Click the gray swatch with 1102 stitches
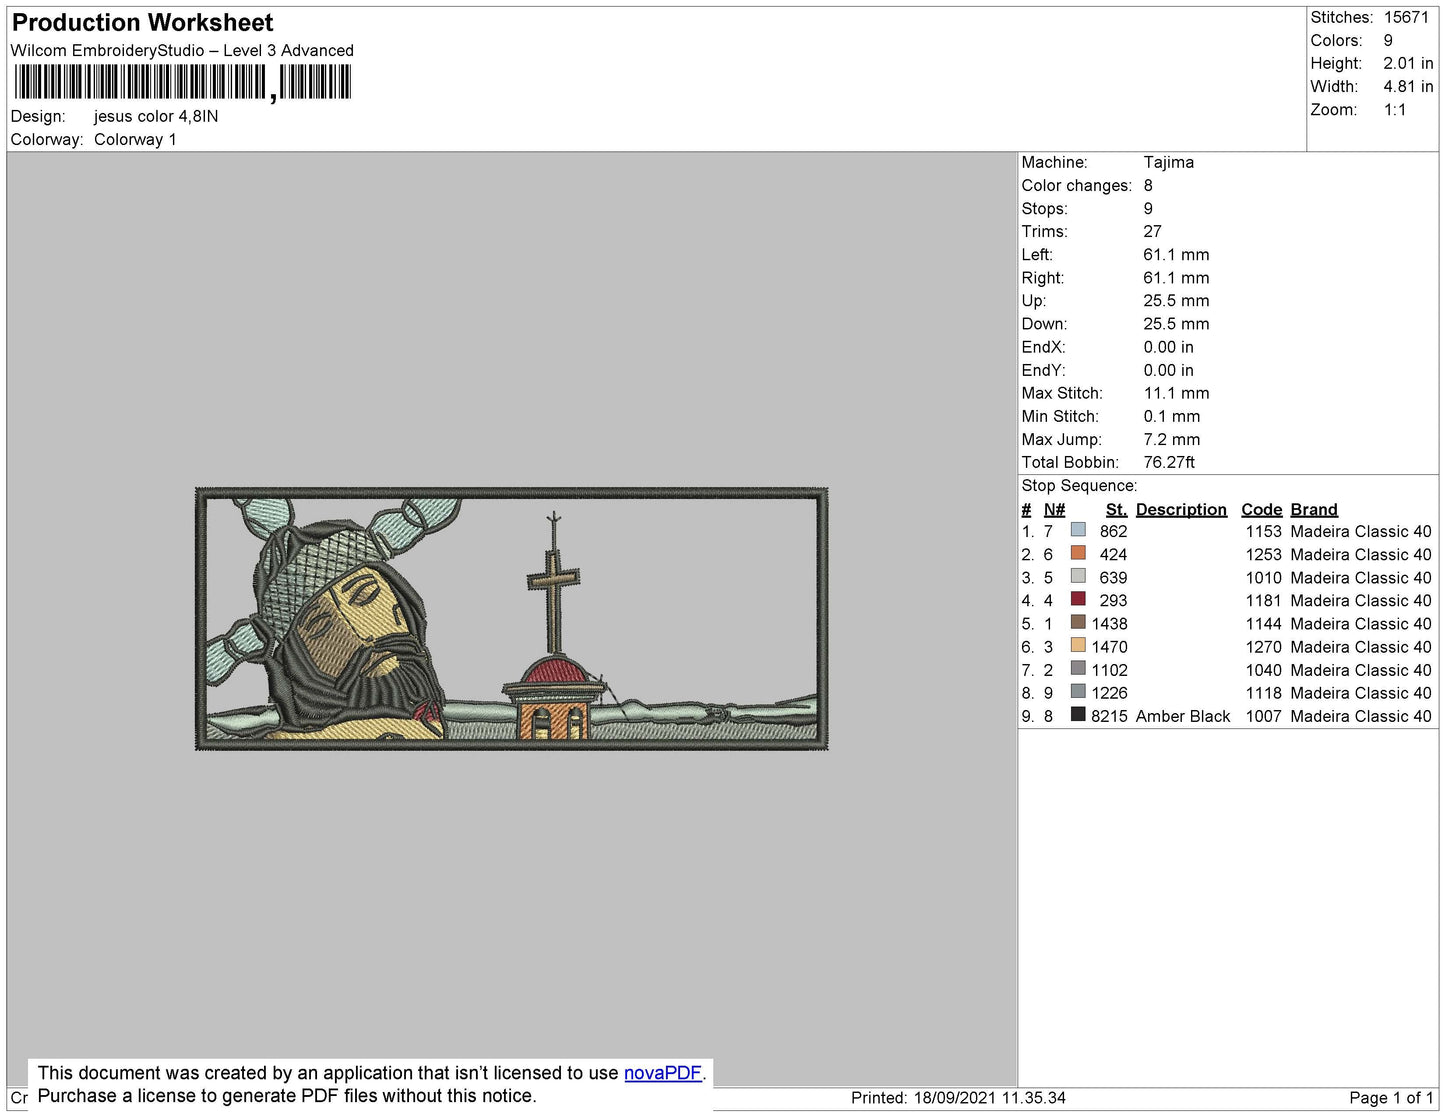The image size is (1445, 1117). click(x=1078, y=668)
